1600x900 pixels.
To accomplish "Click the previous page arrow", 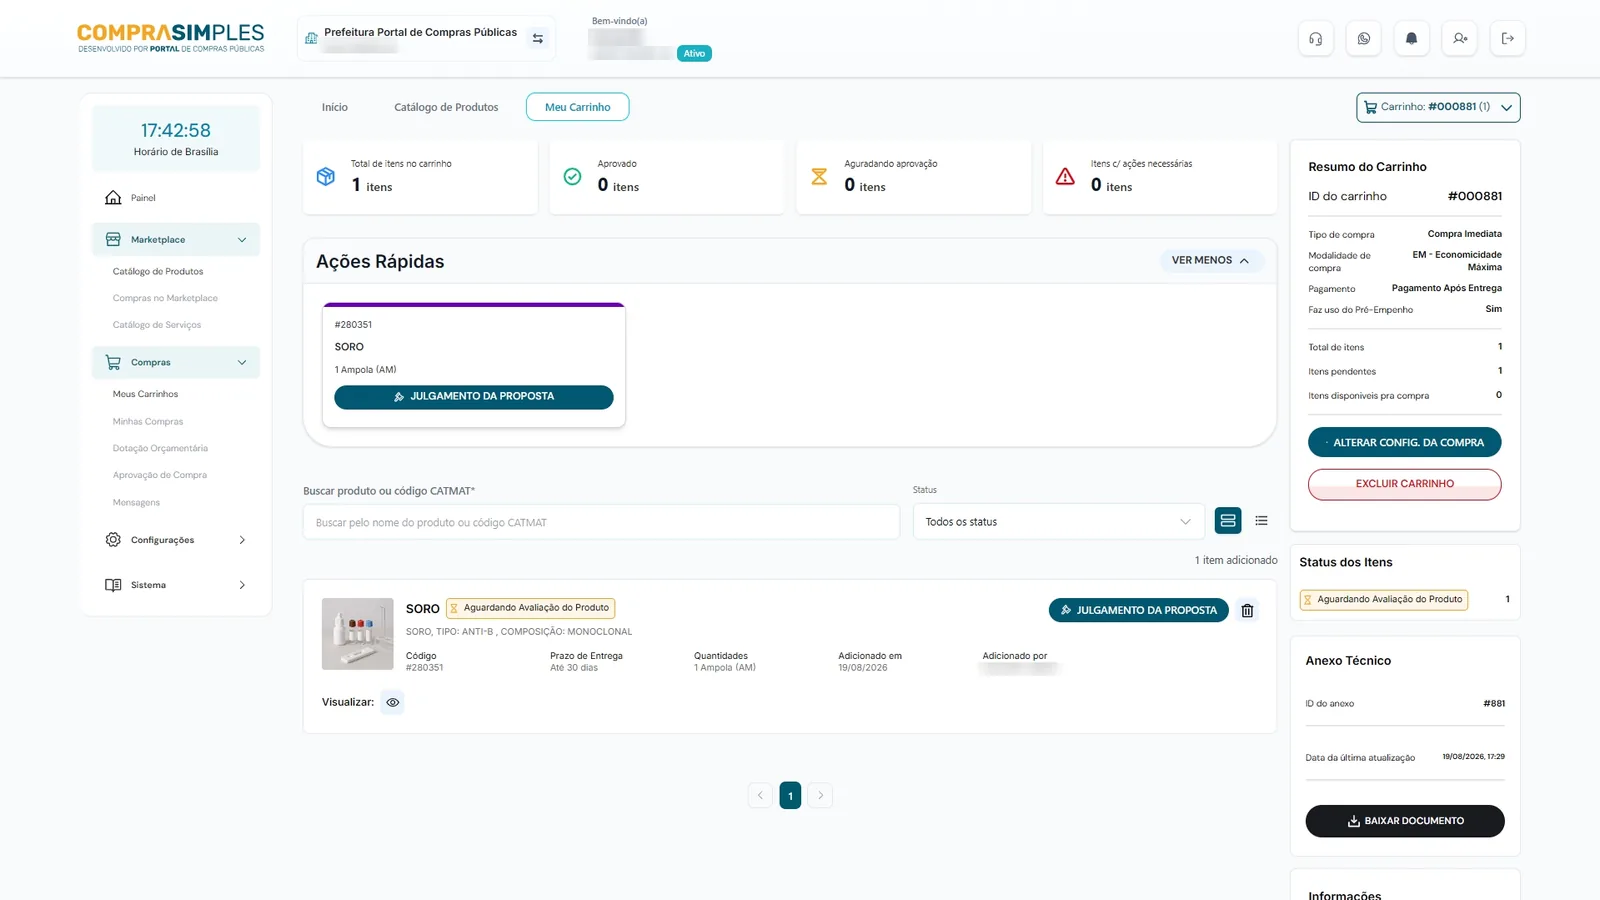I will pos(760,795).
